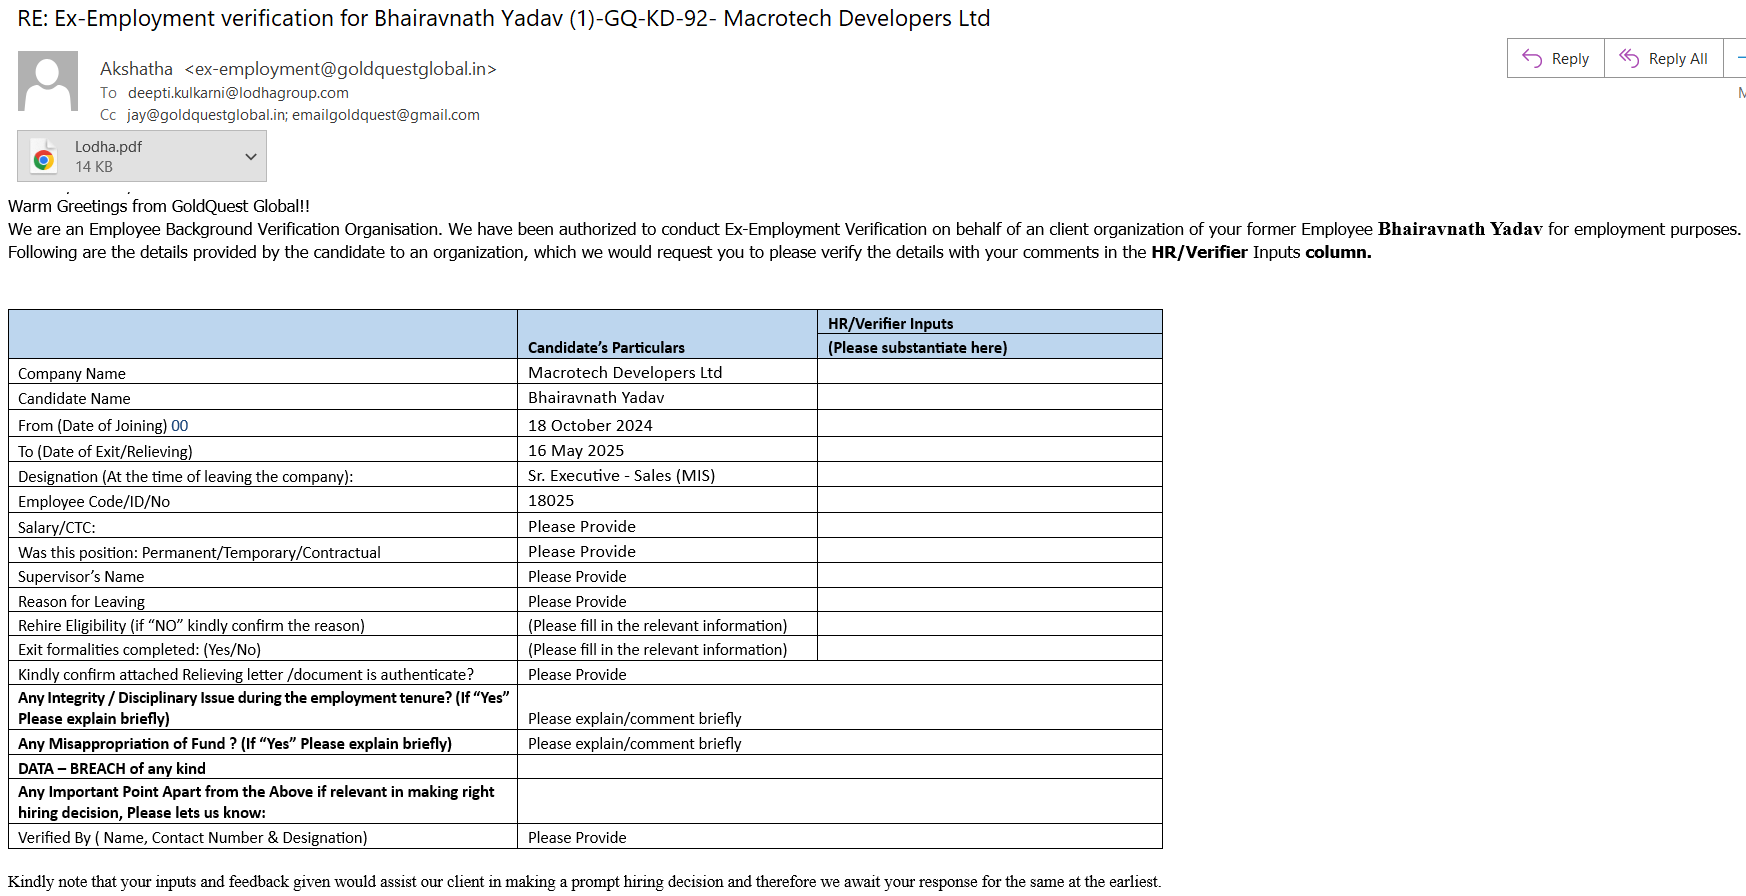Click the "Supervisor's Name" row label
This screenshot has height=896, width=1746.
[x=81, y=576]
